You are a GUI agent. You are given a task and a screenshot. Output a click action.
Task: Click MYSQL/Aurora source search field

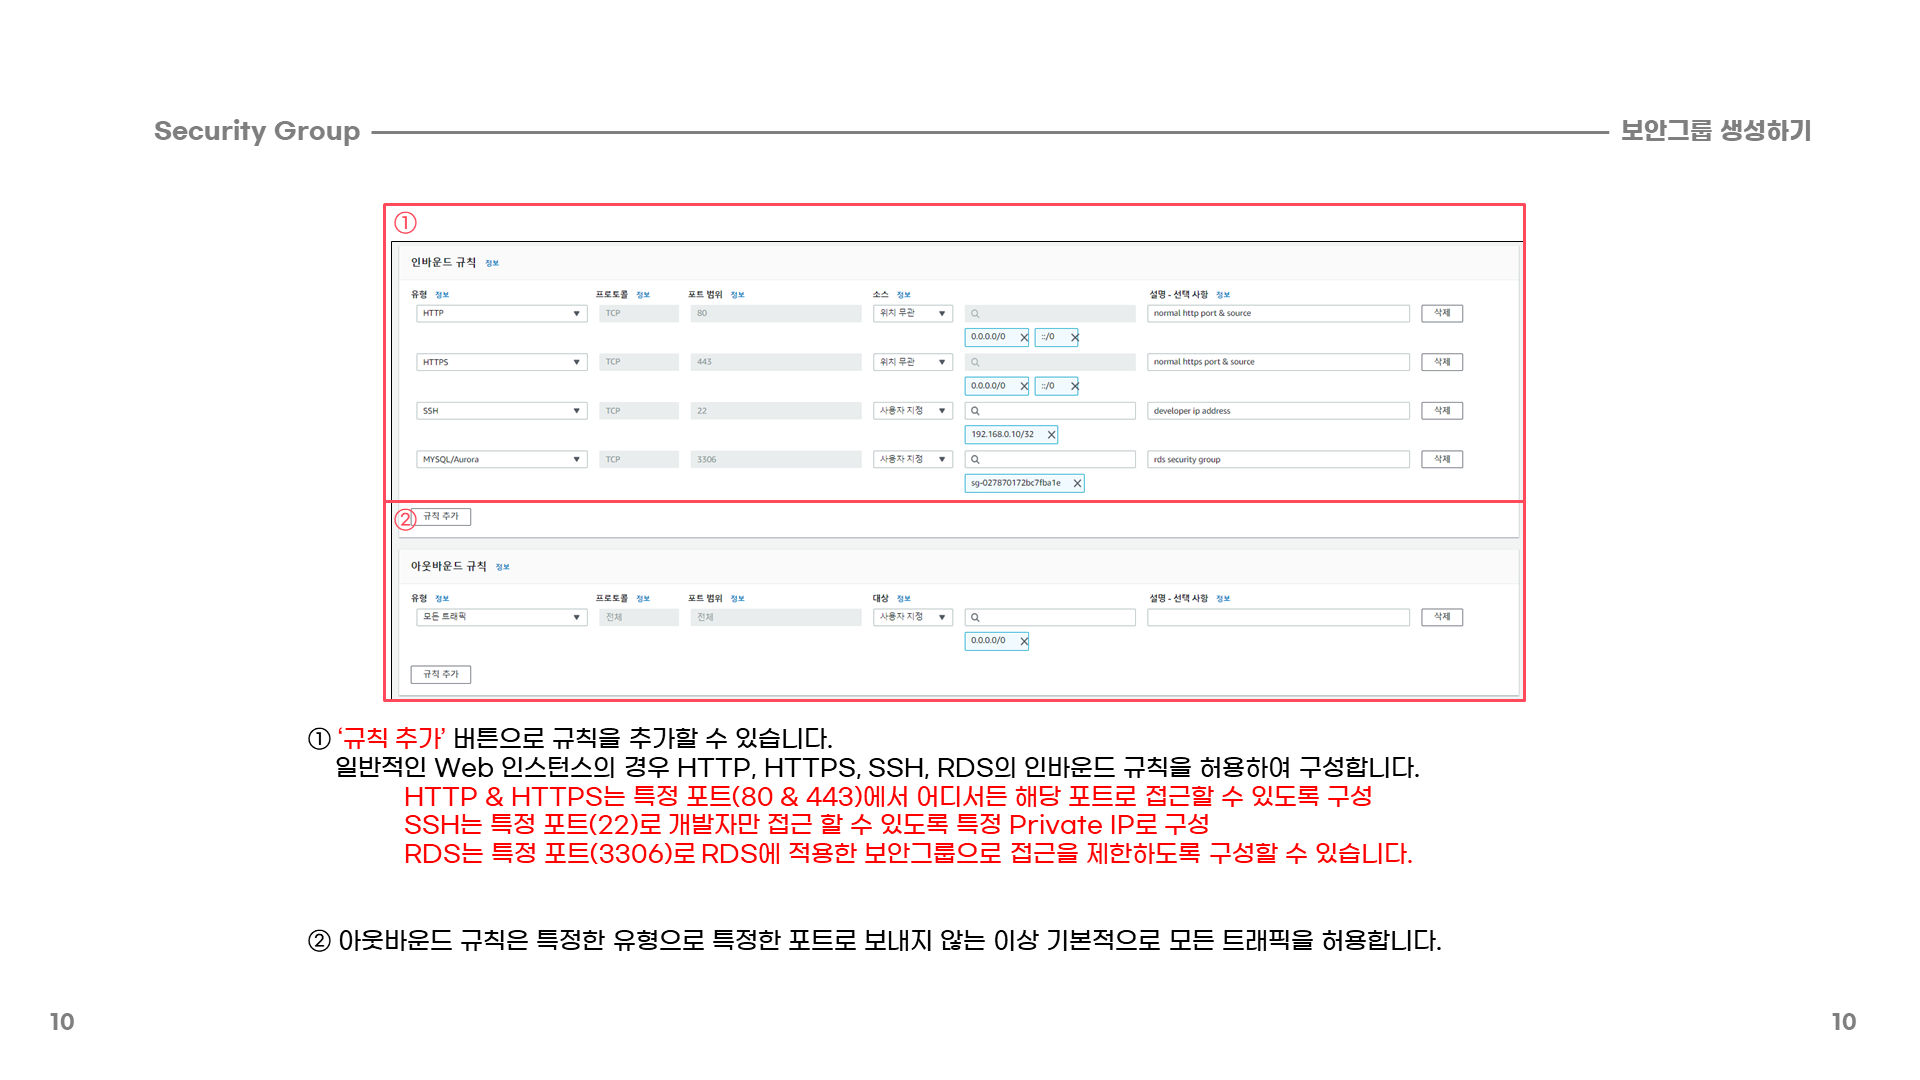(x=1050, y=460)
